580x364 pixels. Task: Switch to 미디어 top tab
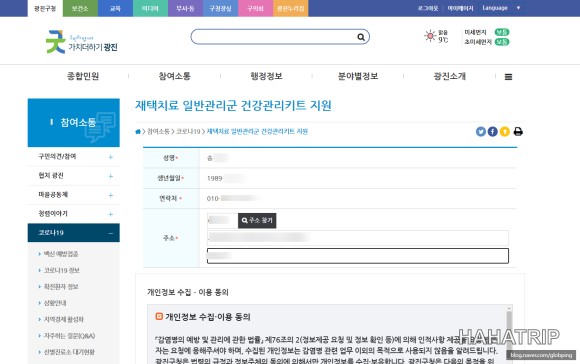150,9
